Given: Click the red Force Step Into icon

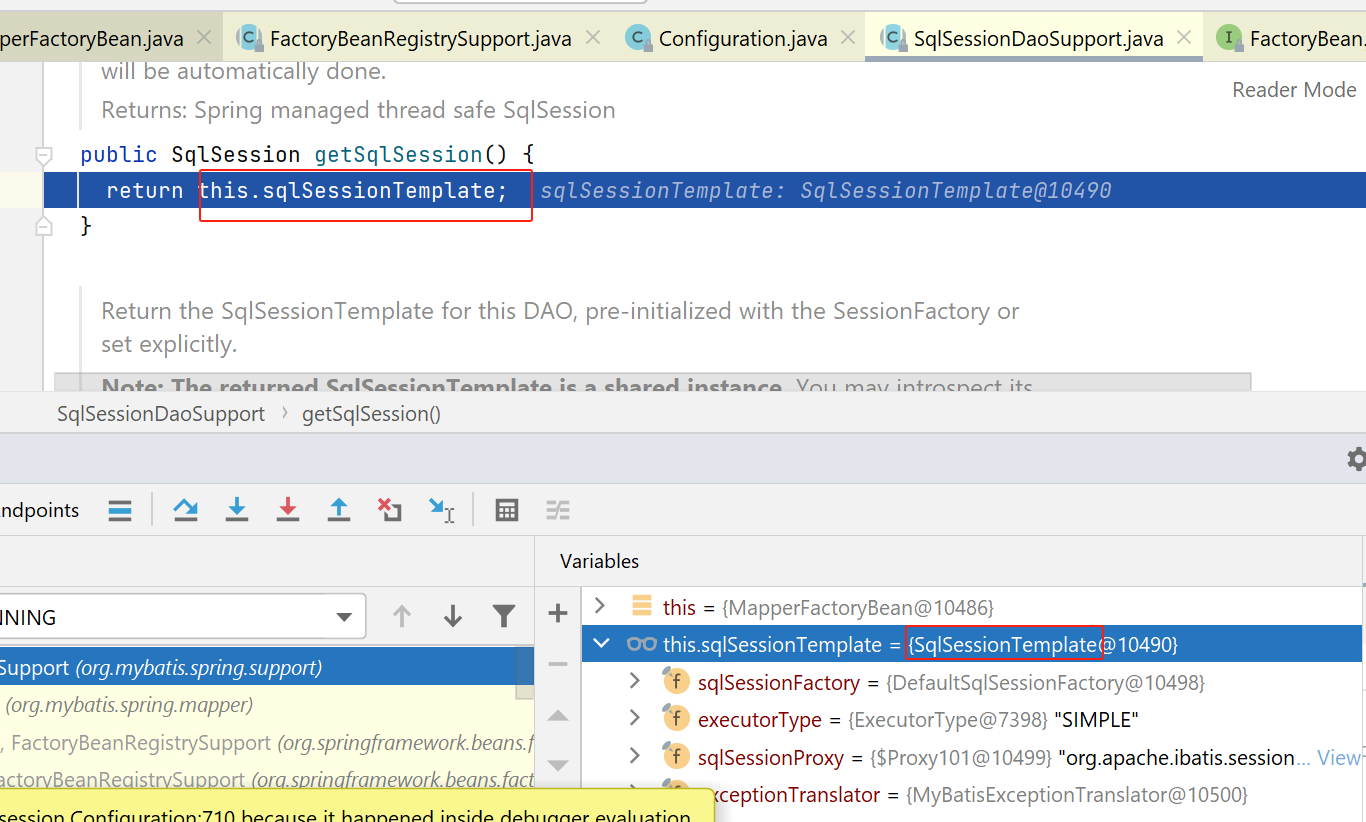Looking at the screenshot, I should click(288, 510).
